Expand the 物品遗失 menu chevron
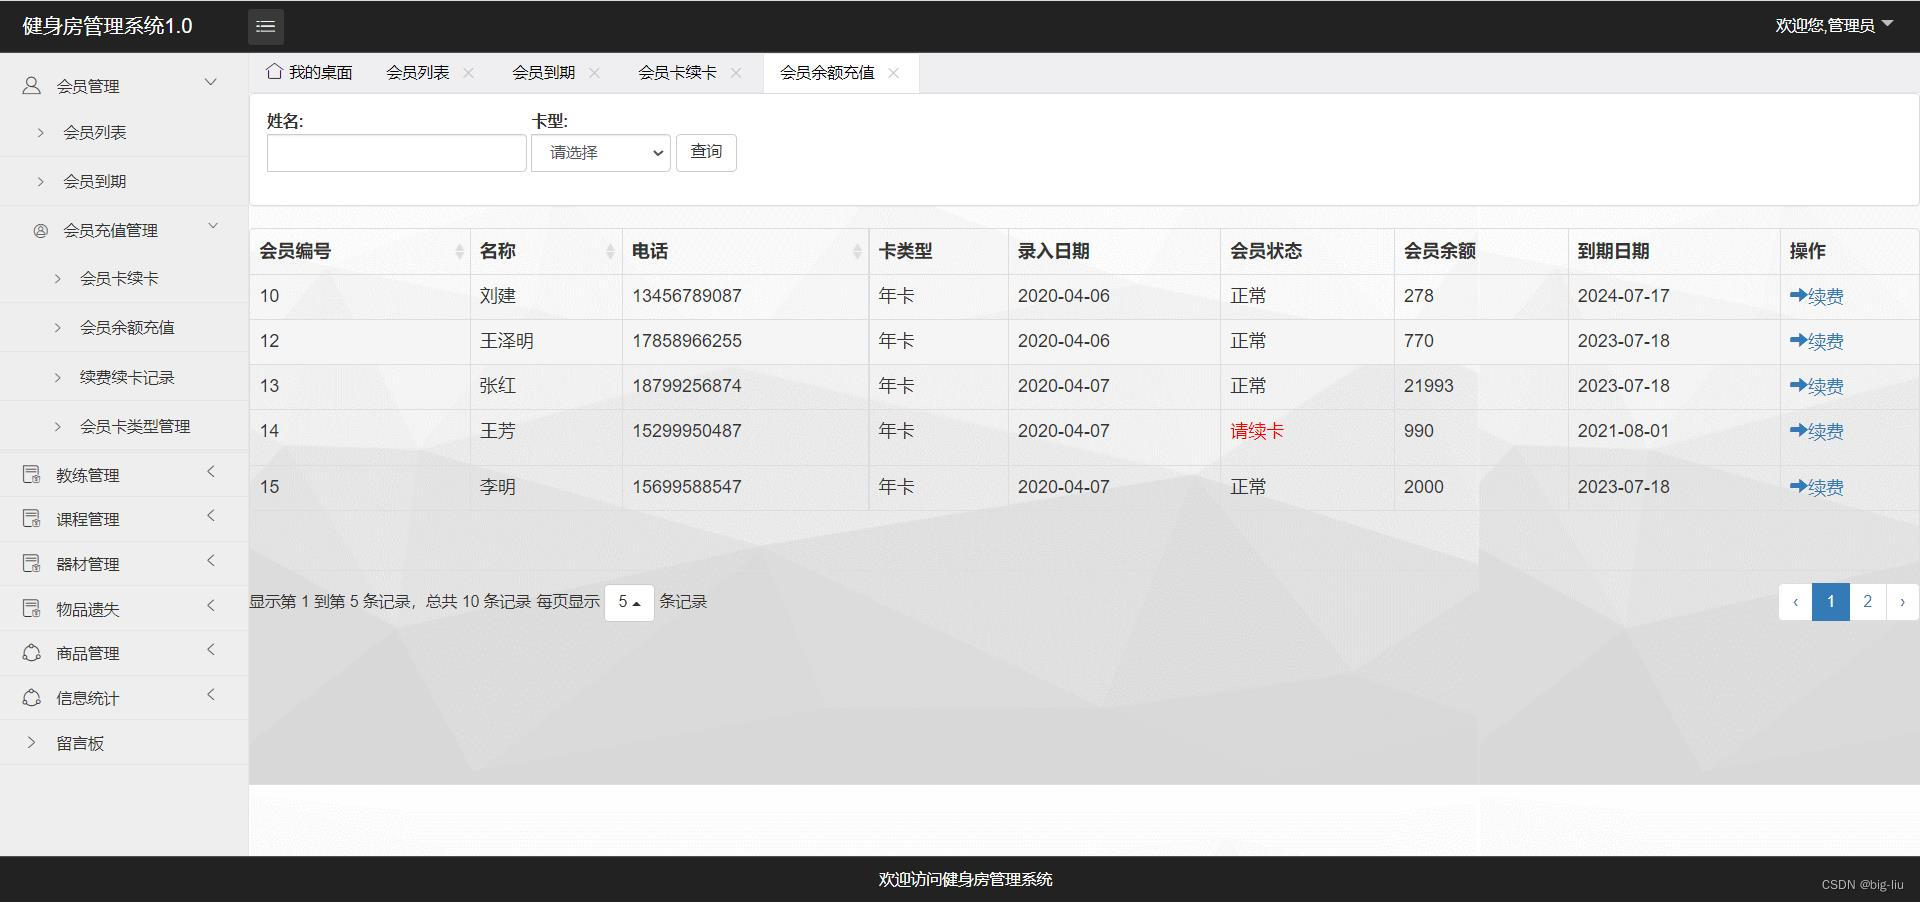 (211, 605)
